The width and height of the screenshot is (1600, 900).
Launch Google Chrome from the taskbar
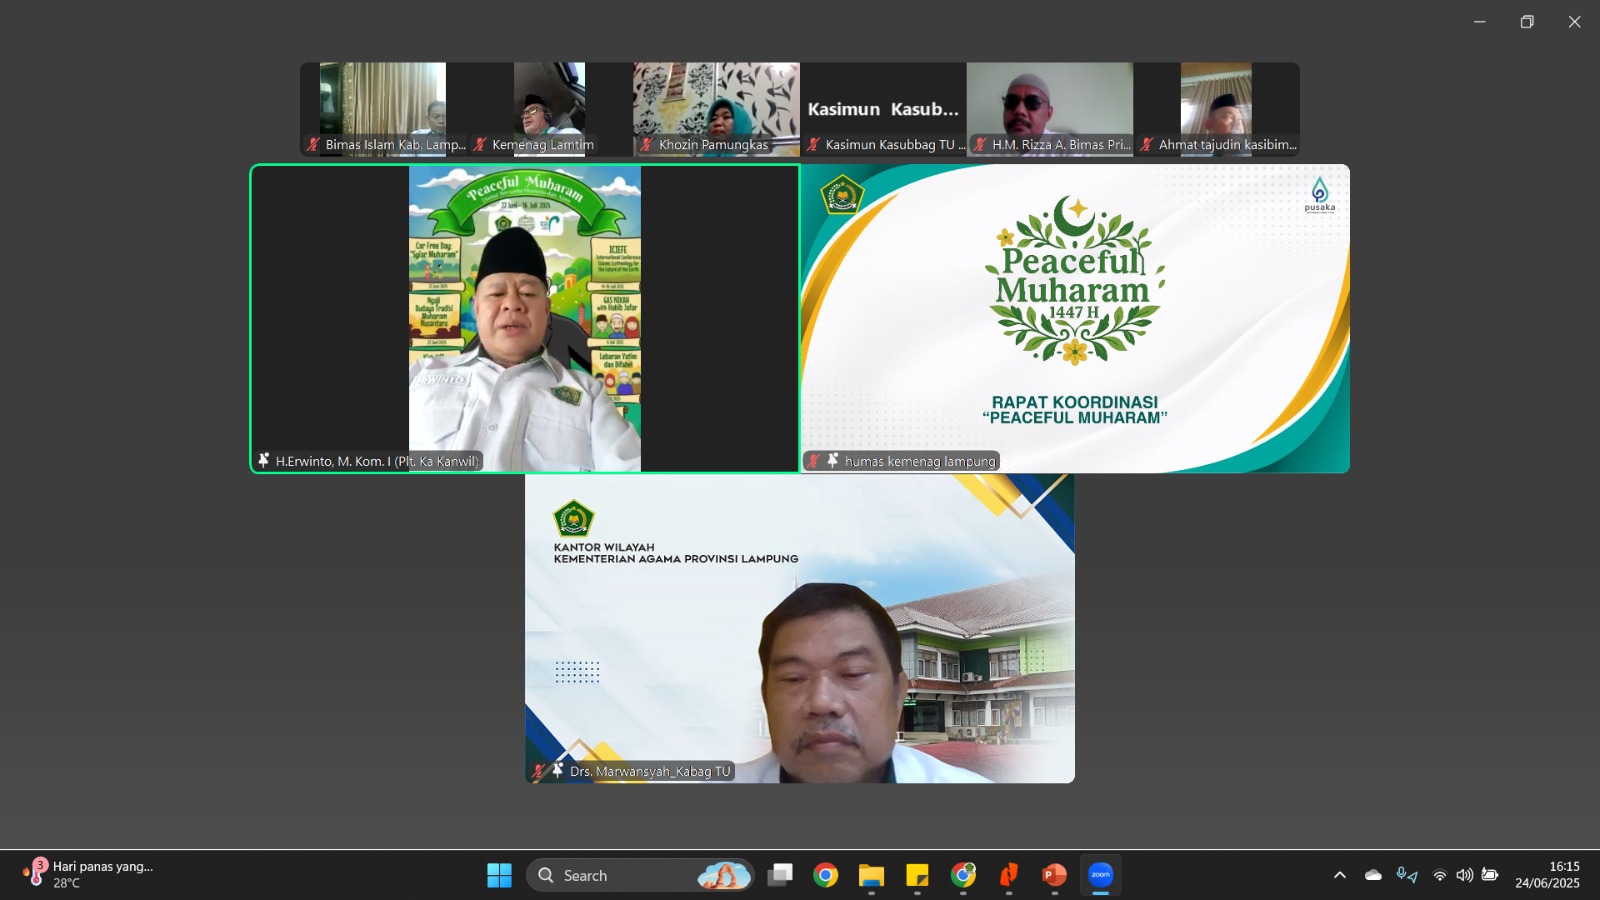pyautogui.click(x=826, y=875)
